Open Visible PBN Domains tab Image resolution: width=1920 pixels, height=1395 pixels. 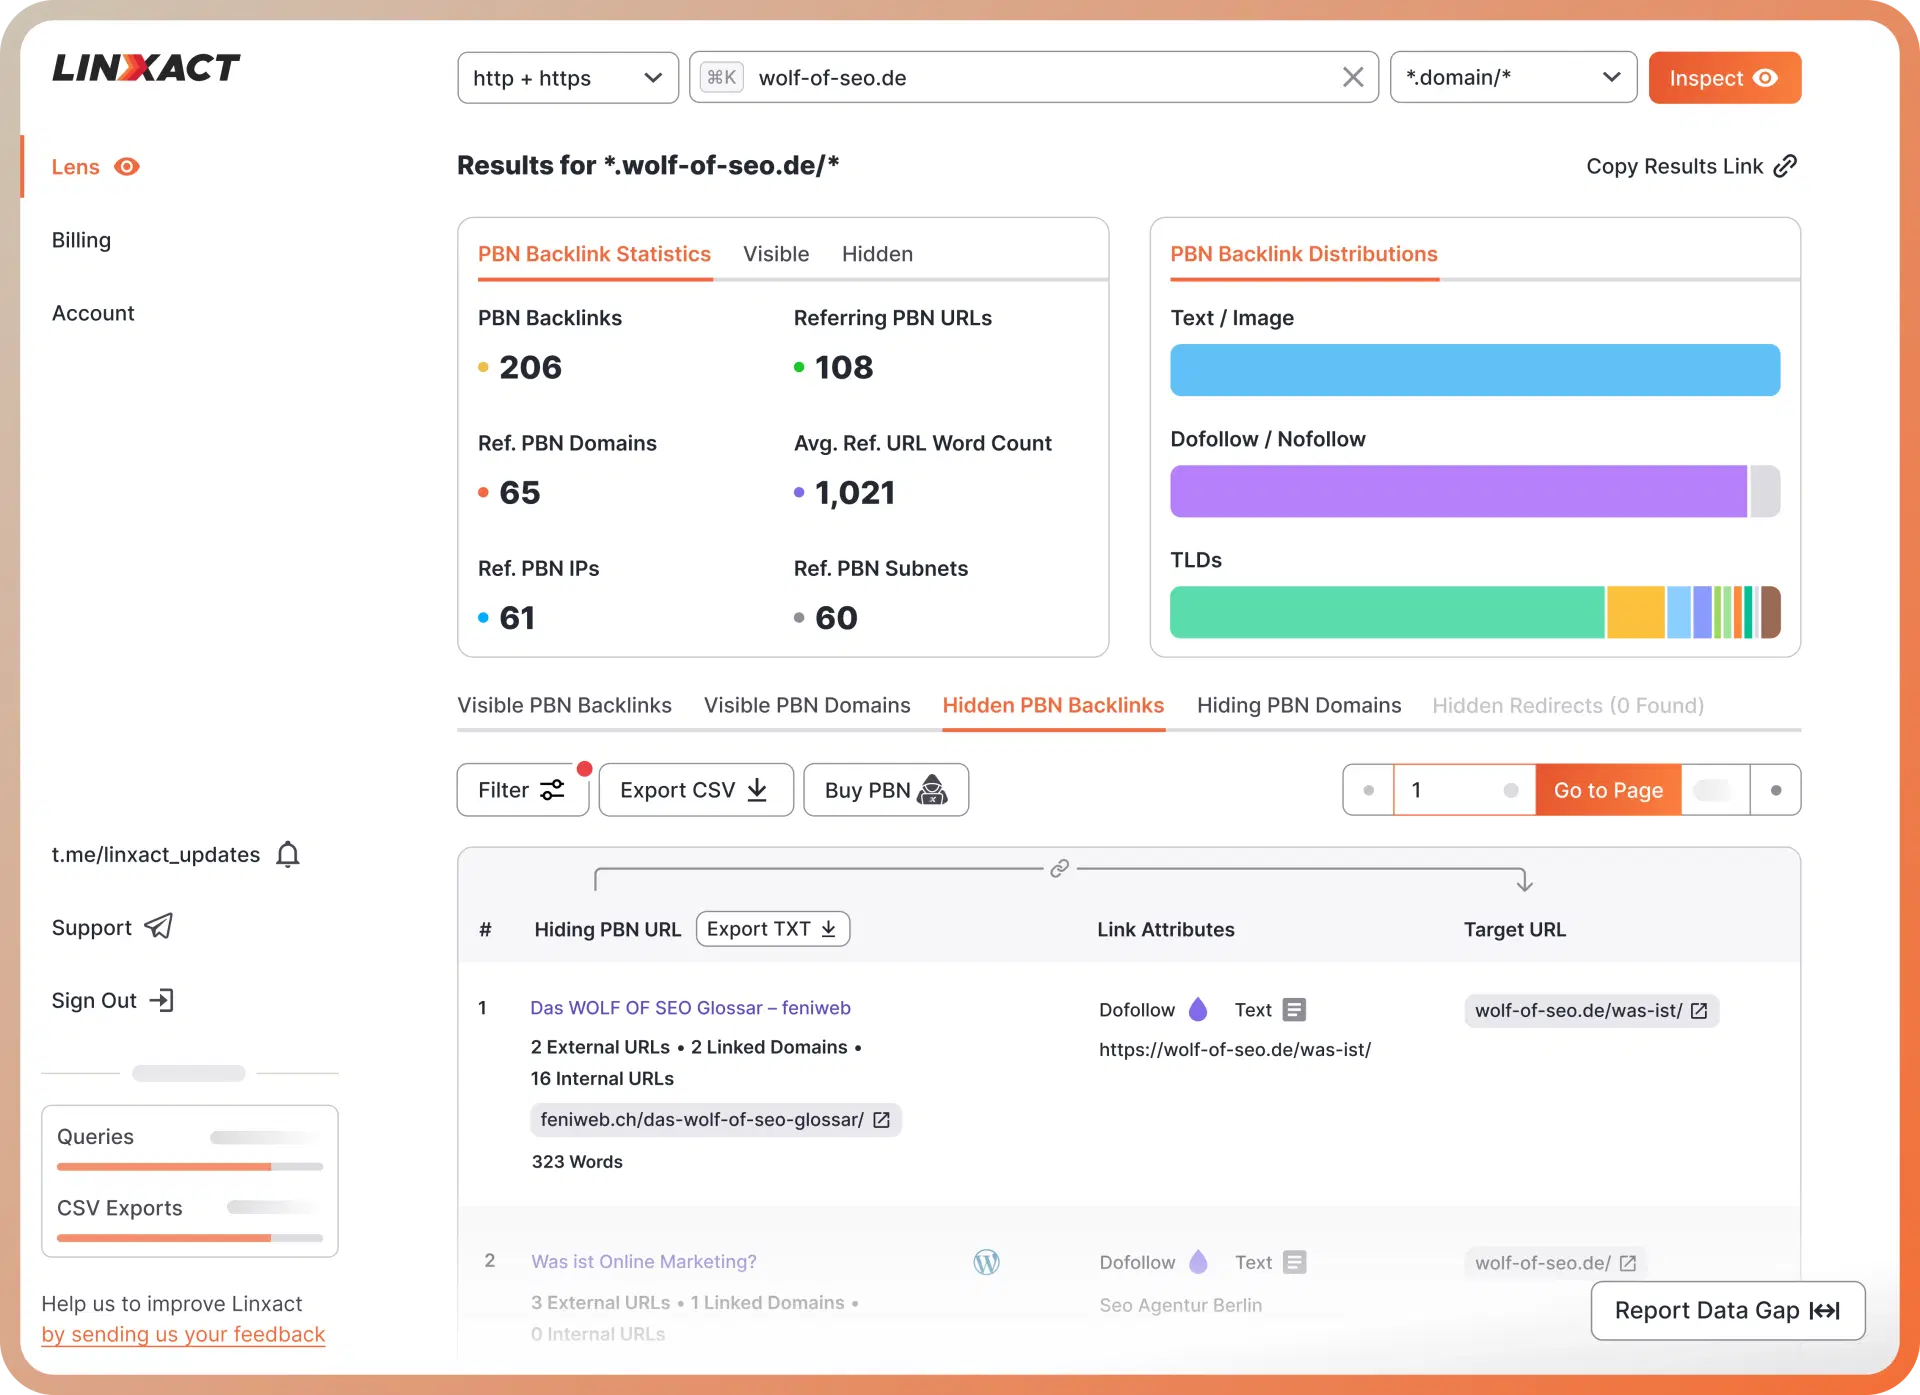(x=807, y=705)
